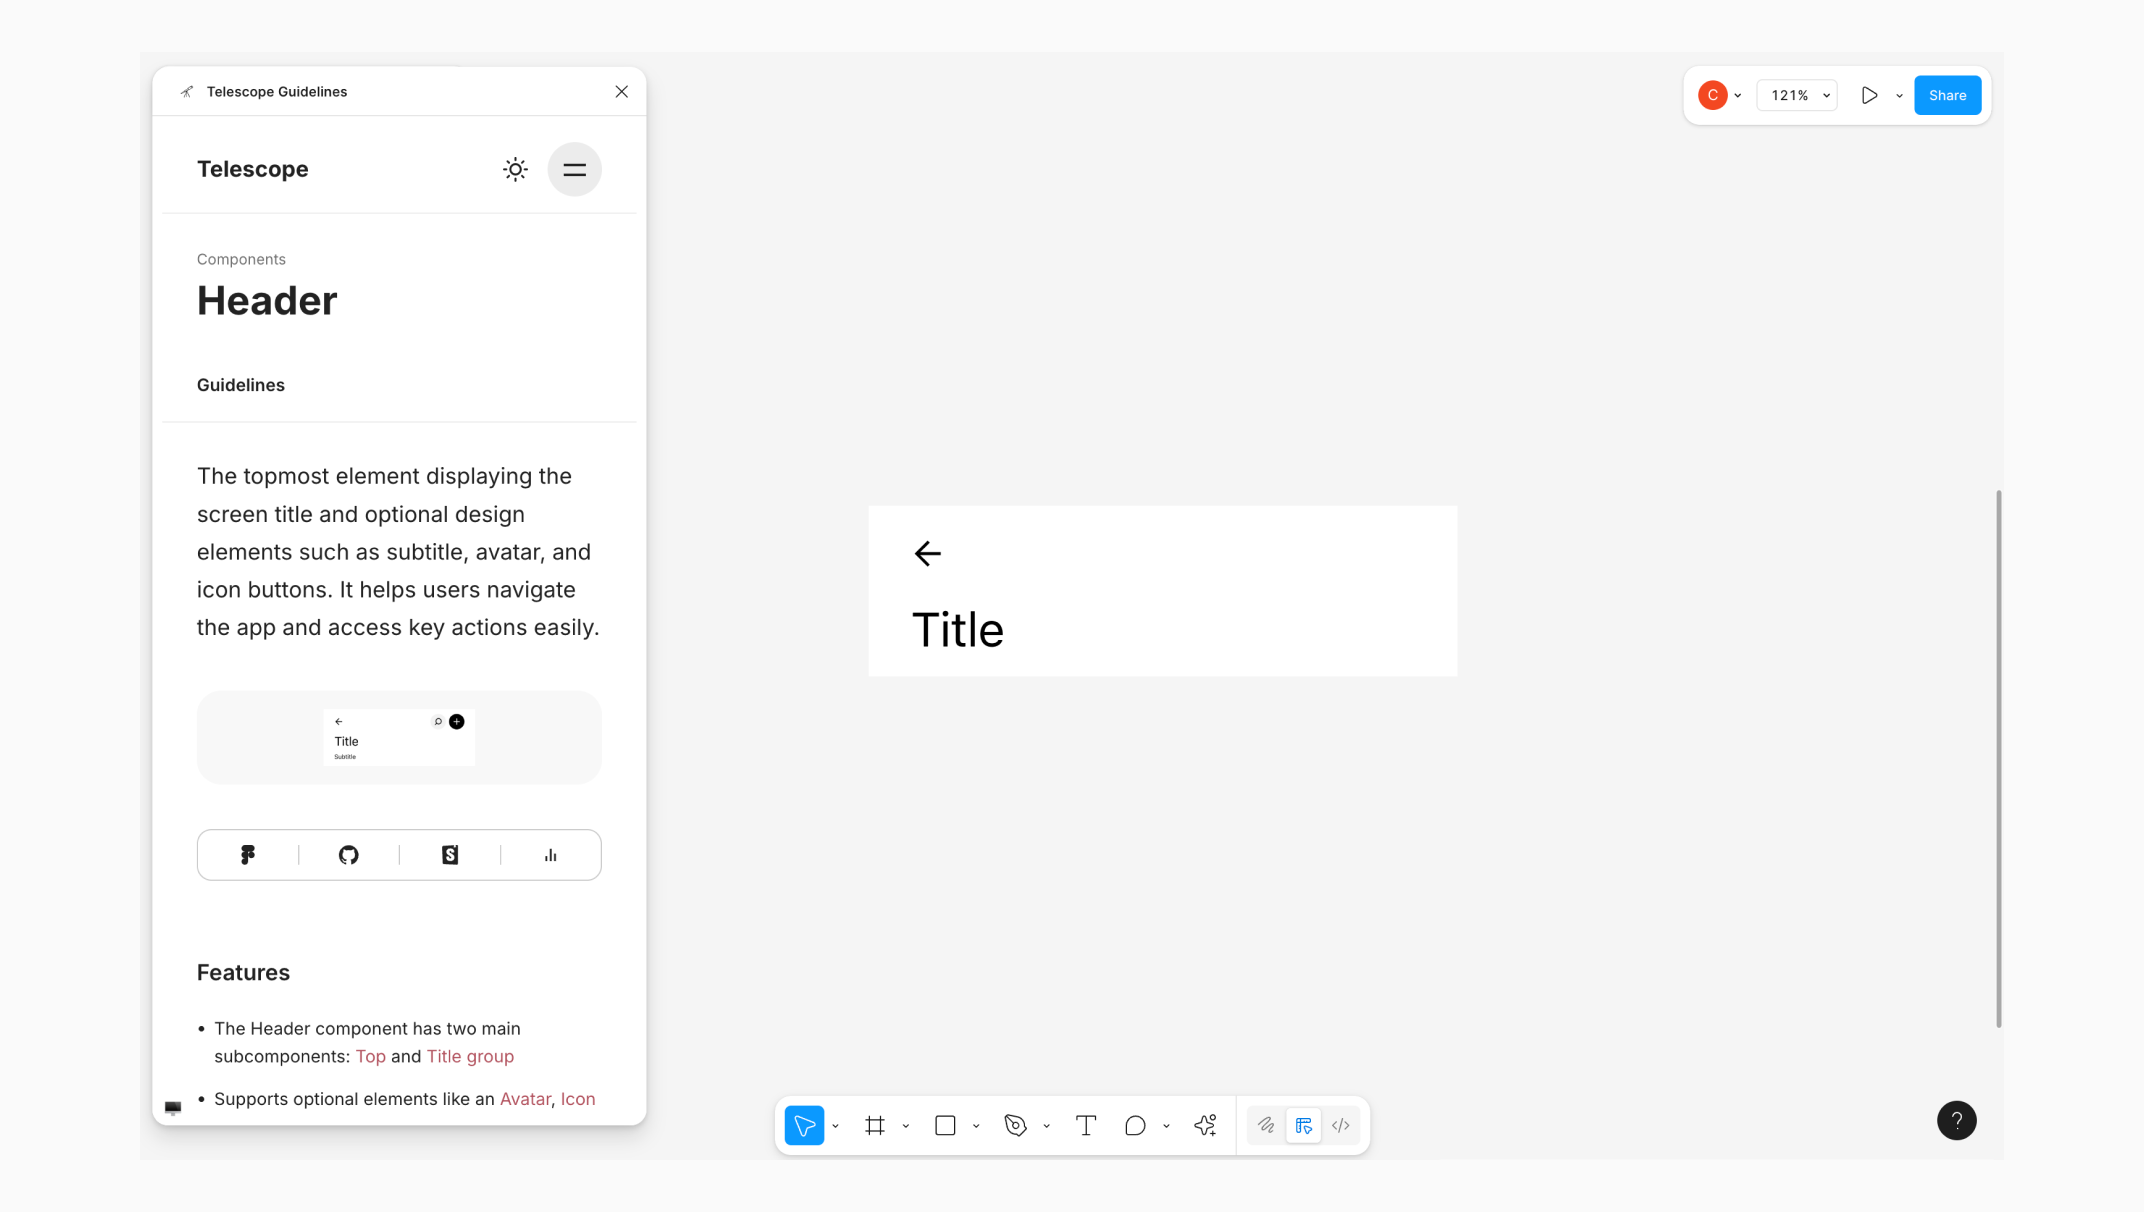Expand the Move tool options chevron
Viewport: 2144px width, 1212px height.
836,1127
